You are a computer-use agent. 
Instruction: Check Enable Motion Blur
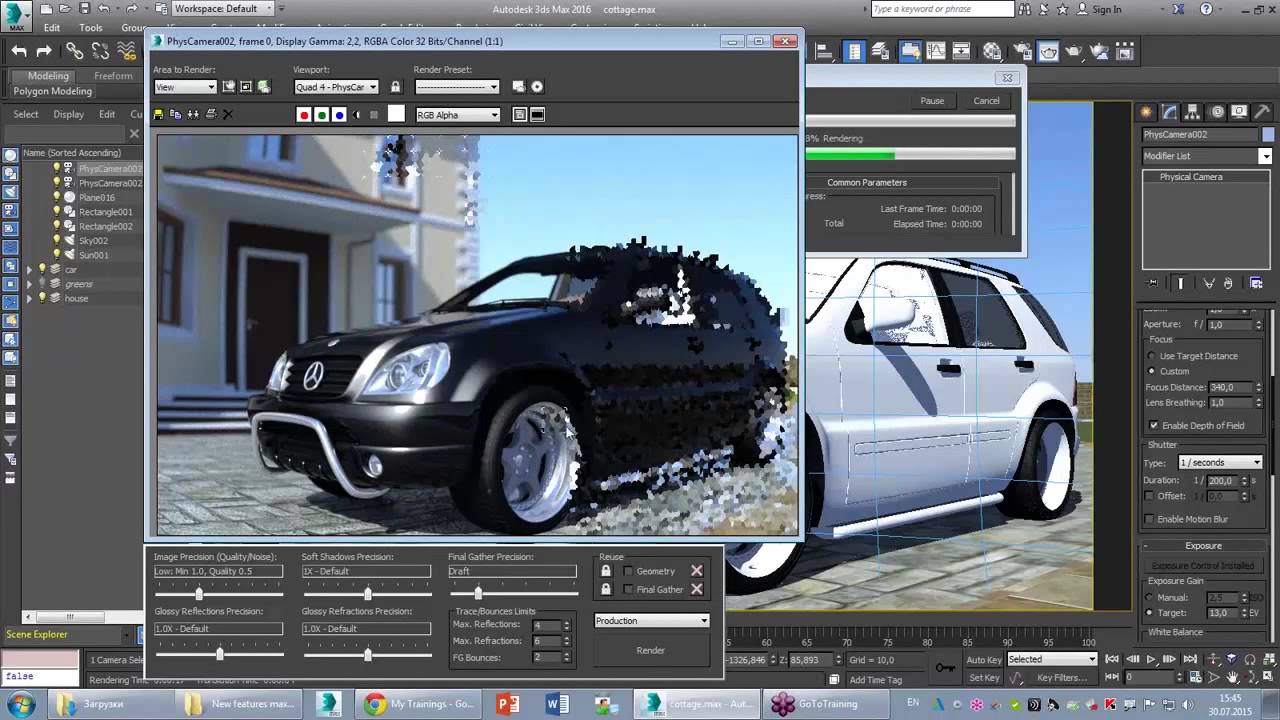[1150, 519]
